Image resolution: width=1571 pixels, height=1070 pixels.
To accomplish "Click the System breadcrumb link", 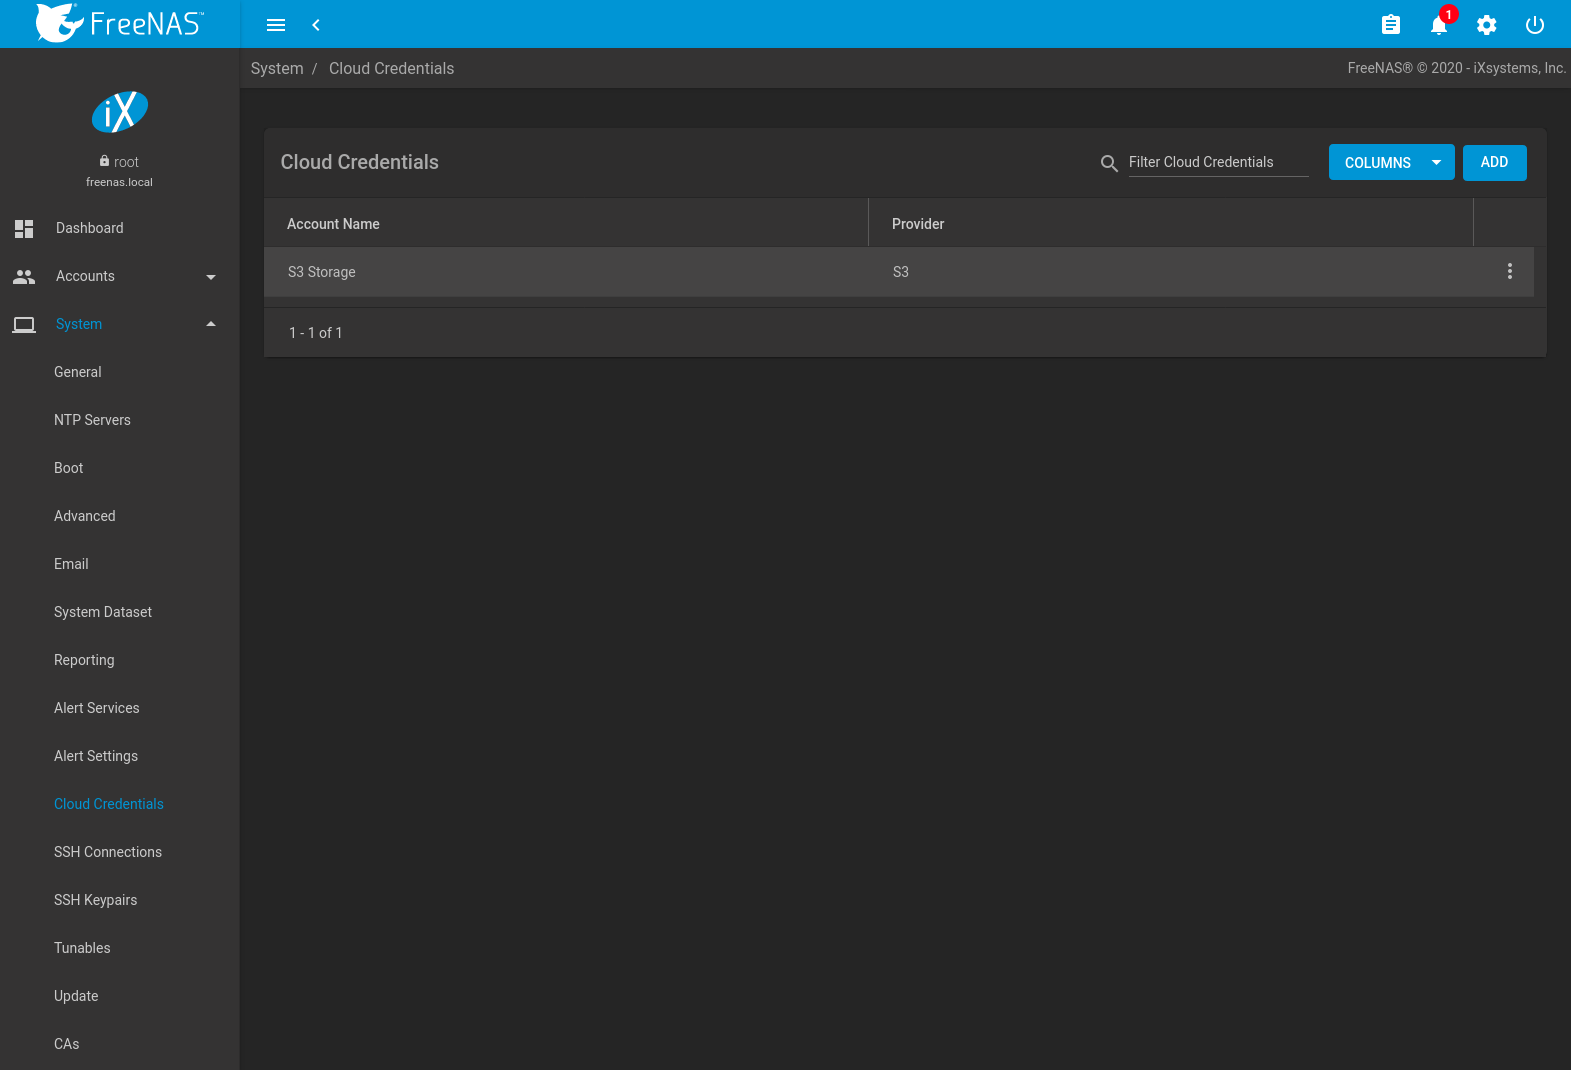I will (277, 69).
